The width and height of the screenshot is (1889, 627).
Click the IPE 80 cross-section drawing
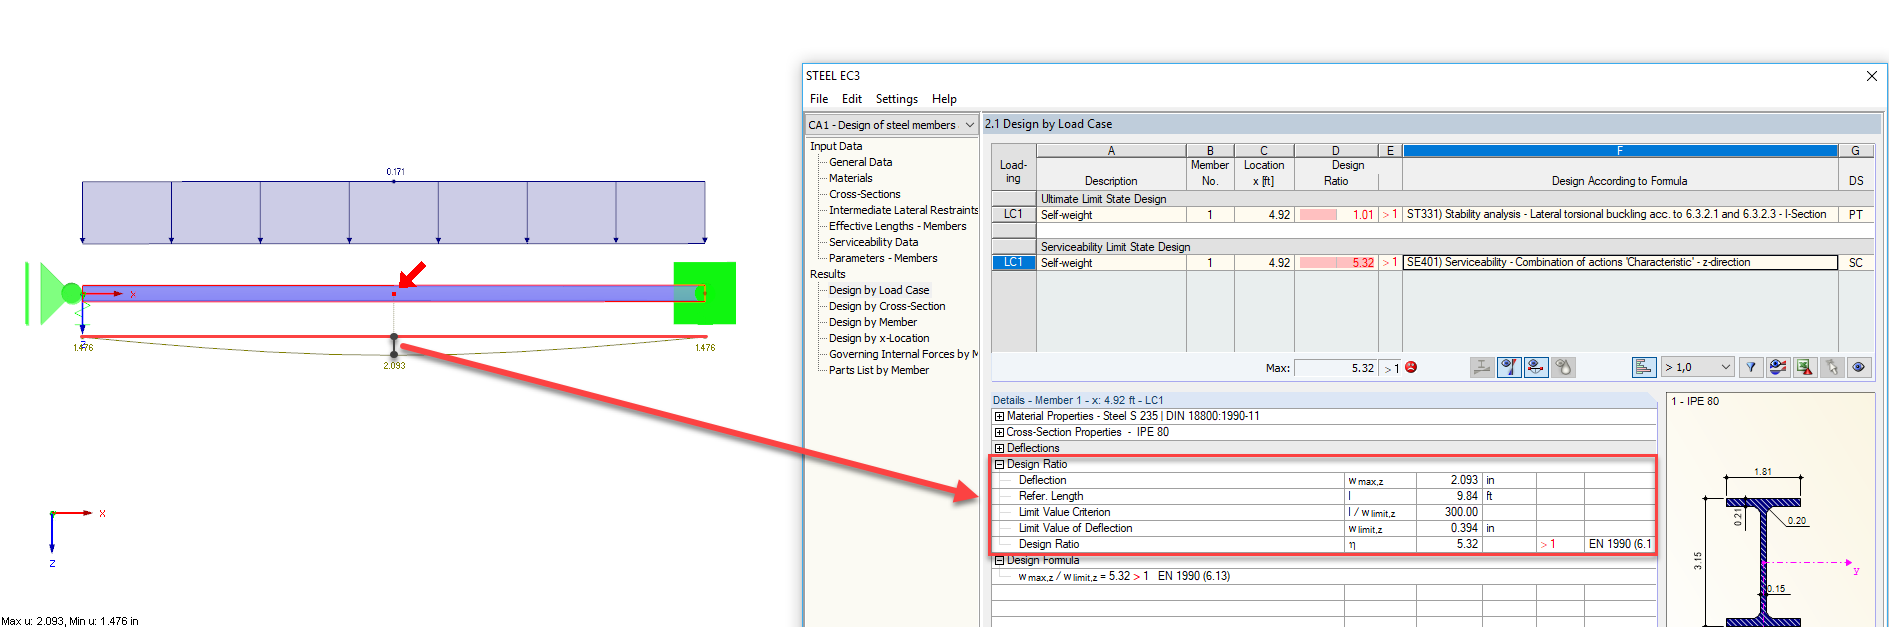click(x=1763, y=564)
